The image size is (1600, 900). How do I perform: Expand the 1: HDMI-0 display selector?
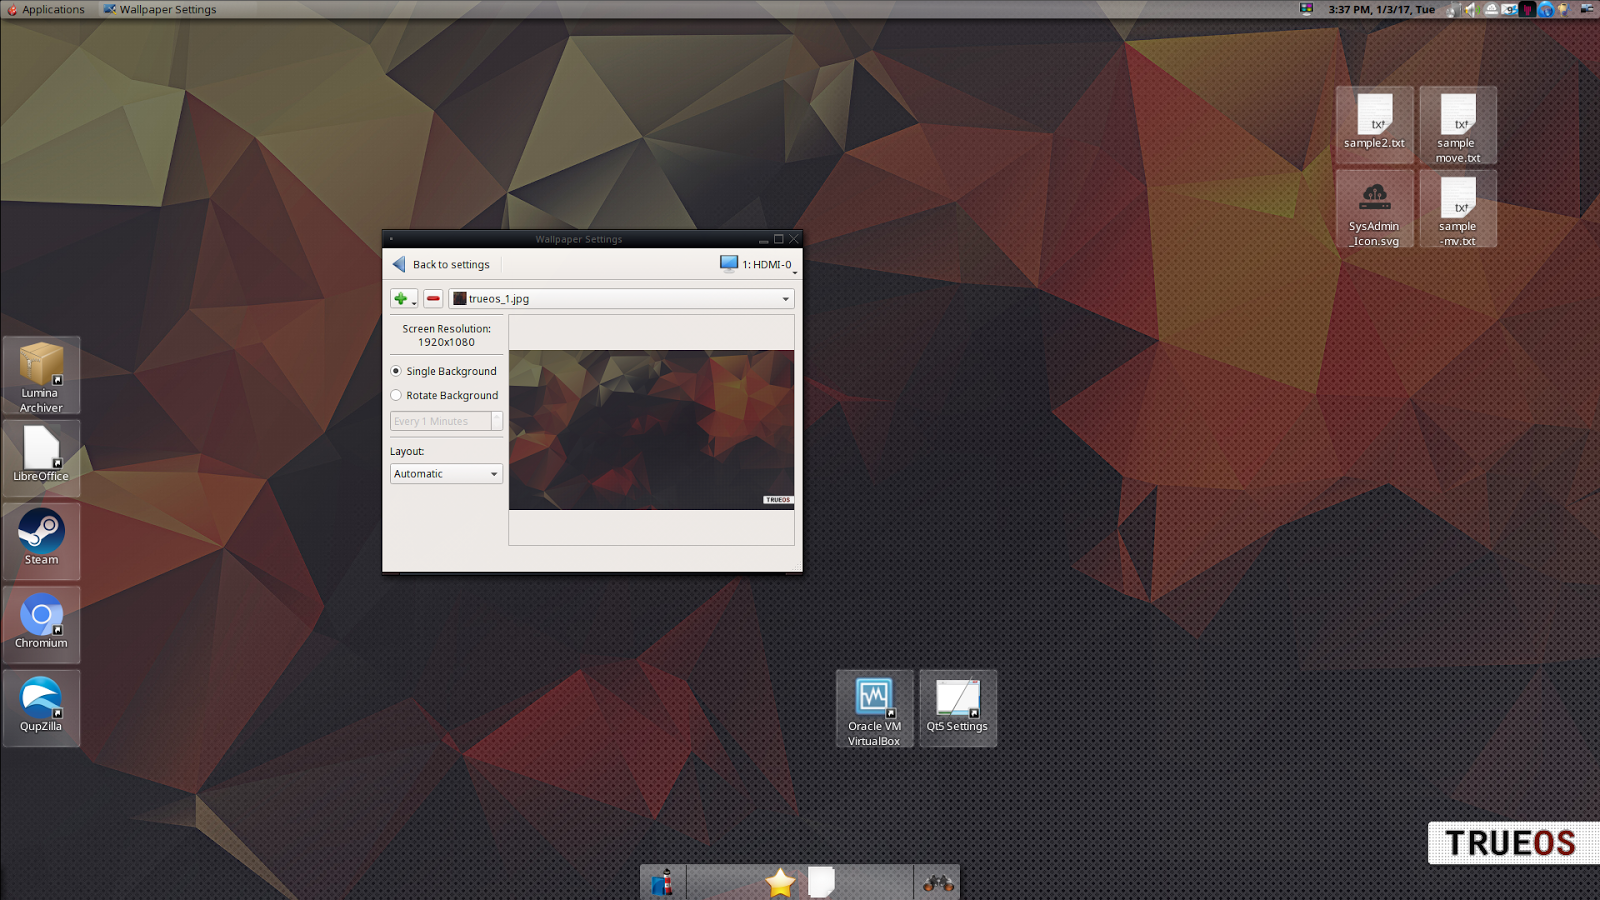[765, 263]
